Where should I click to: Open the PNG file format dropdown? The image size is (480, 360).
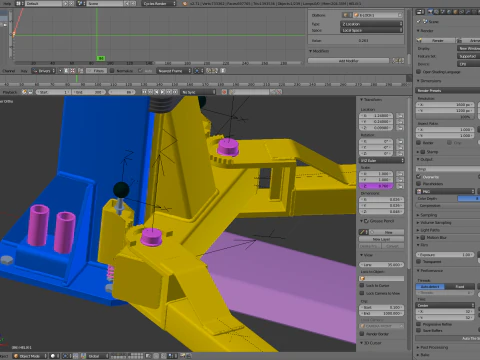point(445,191)
